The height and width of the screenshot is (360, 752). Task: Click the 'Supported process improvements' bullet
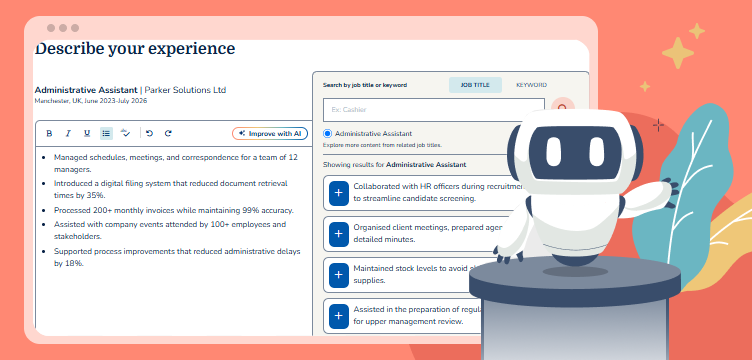(x=177, y=257)
